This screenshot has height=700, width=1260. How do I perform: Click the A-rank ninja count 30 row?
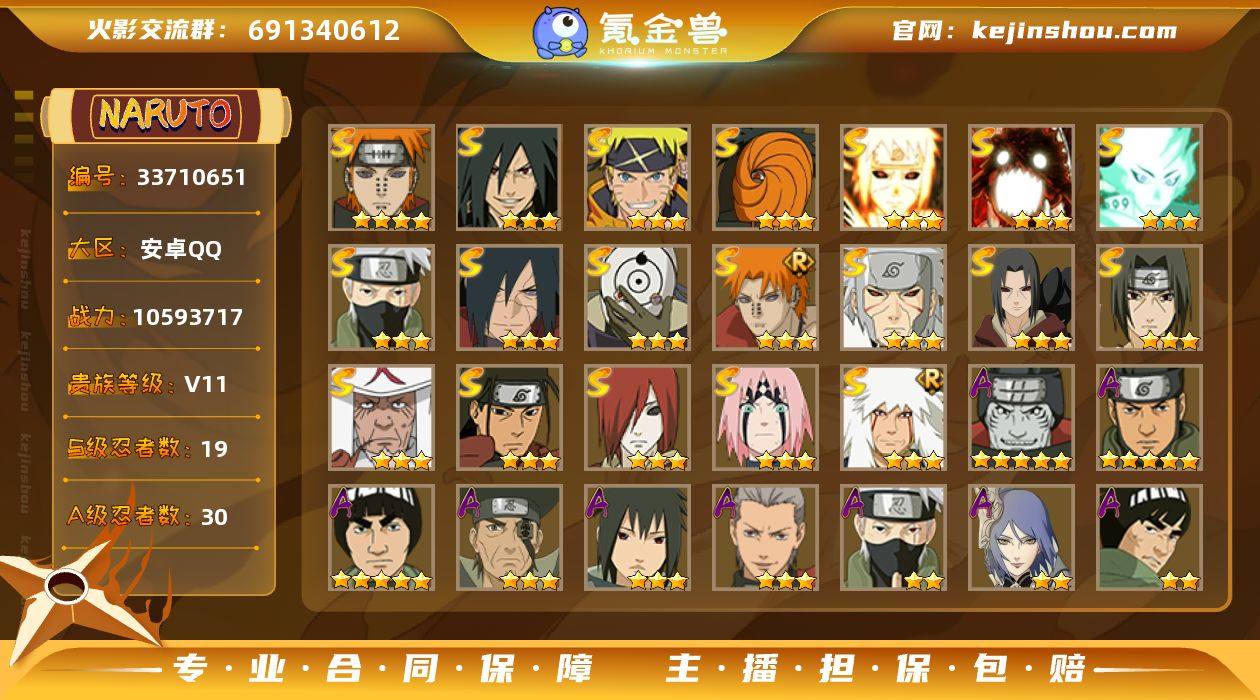click(160, 516)
